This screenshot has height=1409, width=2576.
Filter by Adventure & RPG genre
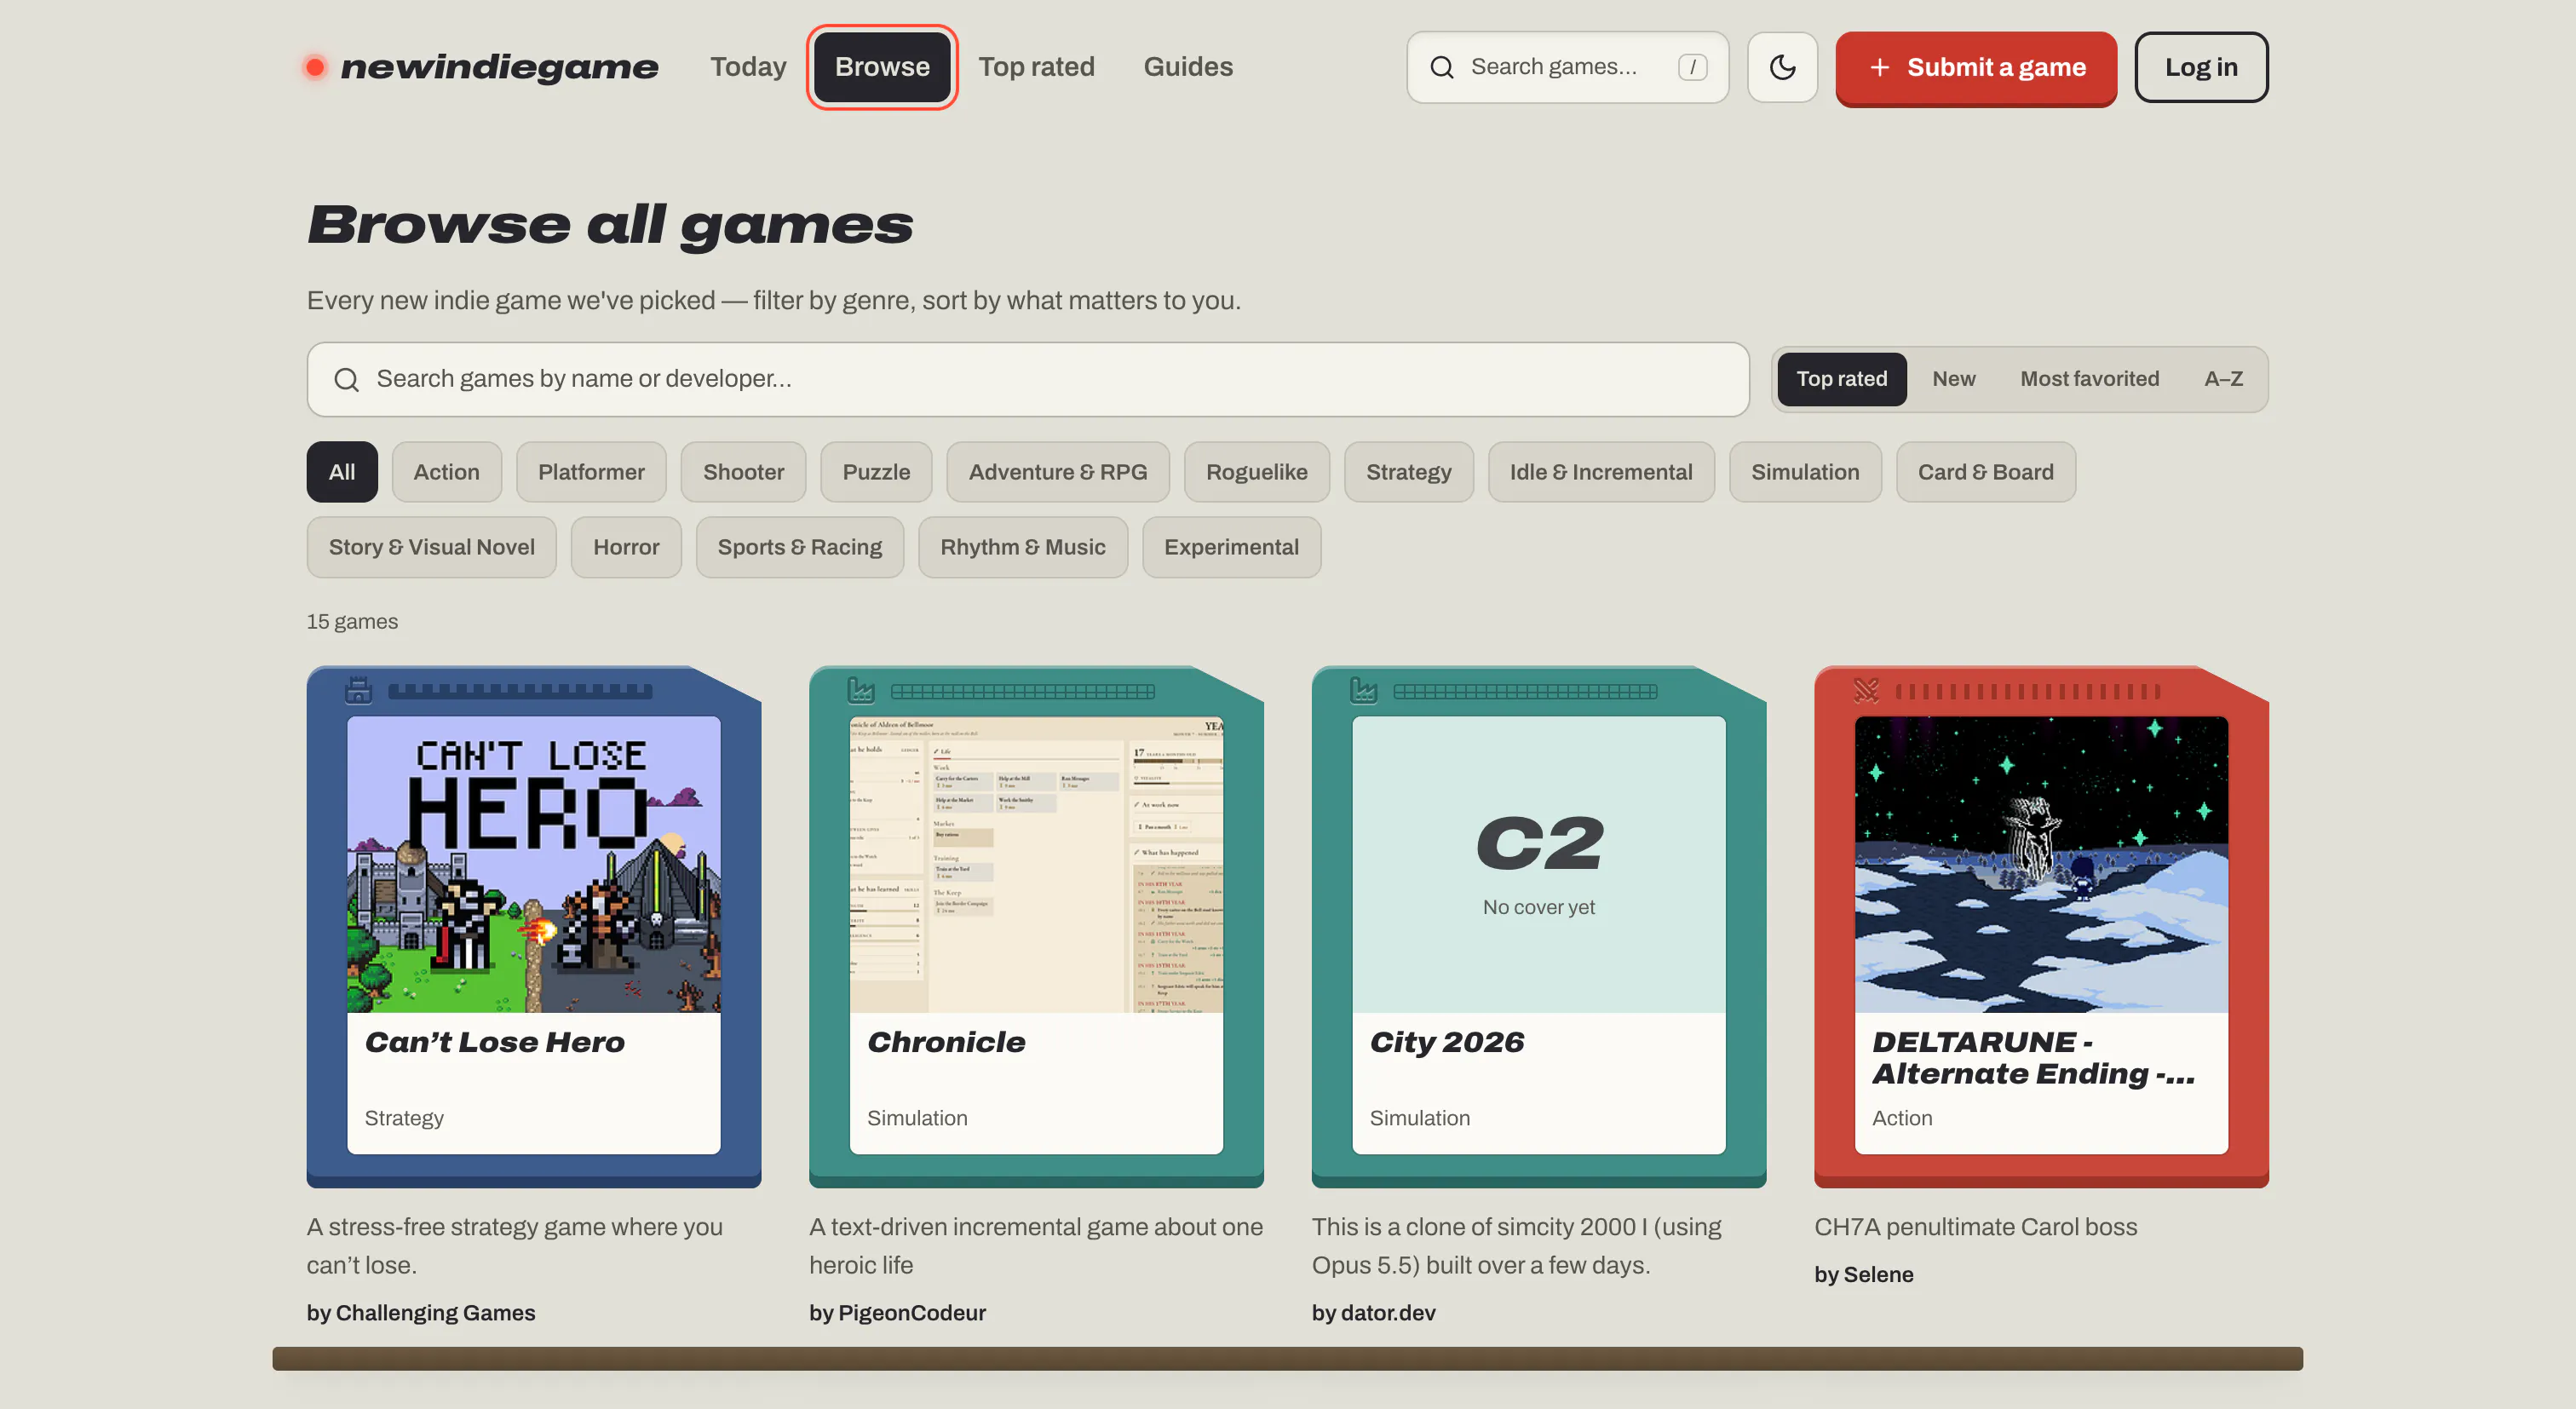click(x=1058, y=472)
